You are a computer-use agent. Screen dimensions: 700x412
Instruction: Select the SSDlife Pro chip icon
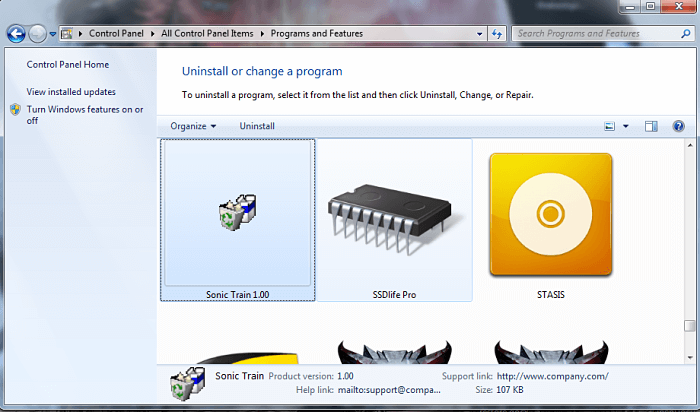pyautogui.click(x=394, y=219)
